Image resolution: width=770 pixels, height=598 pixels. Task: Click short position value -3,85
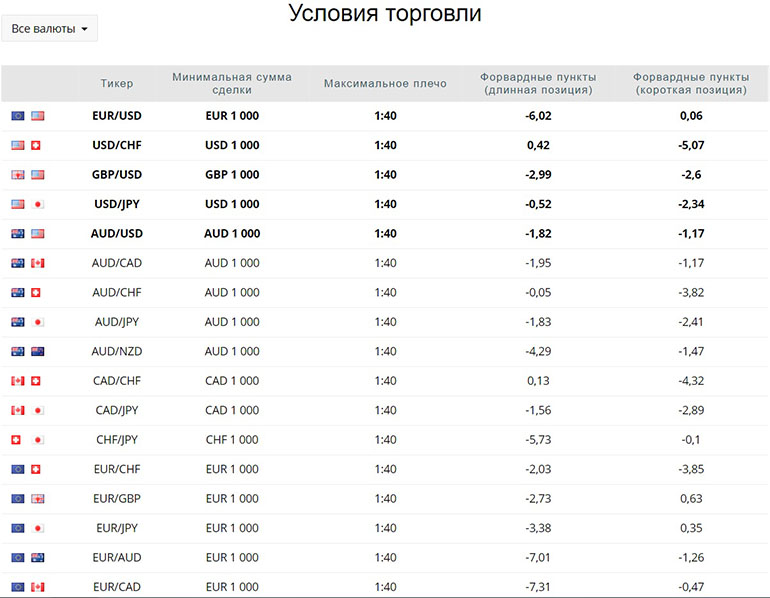(x=691, y=469)
